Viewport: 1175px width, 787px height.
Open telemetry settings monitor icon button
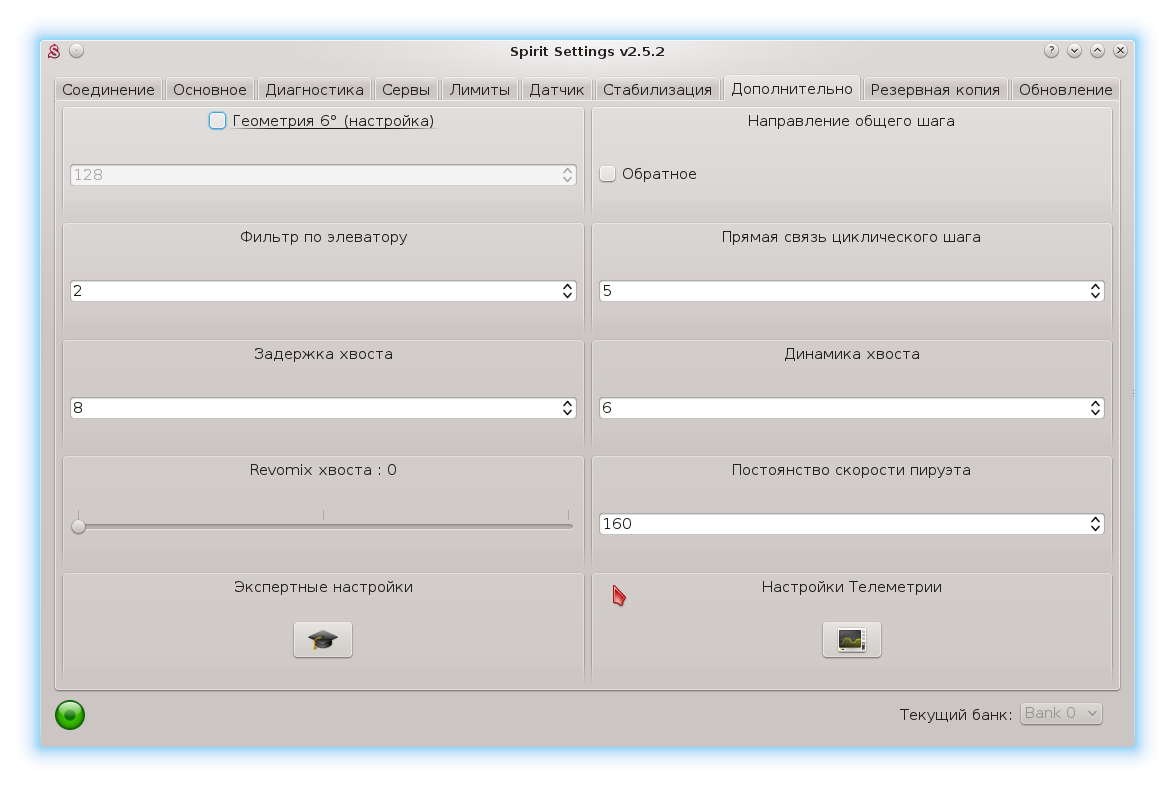coord(851,639)
